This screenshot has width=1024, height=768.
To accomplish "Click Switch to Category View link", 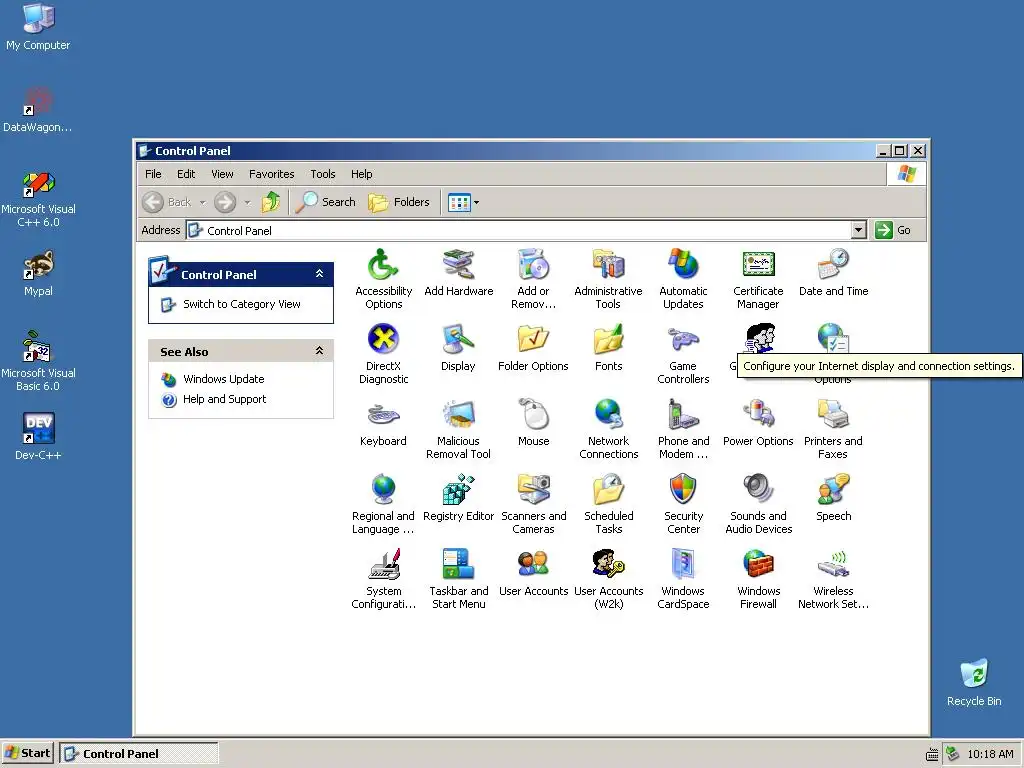I will (x=242, y=304).
